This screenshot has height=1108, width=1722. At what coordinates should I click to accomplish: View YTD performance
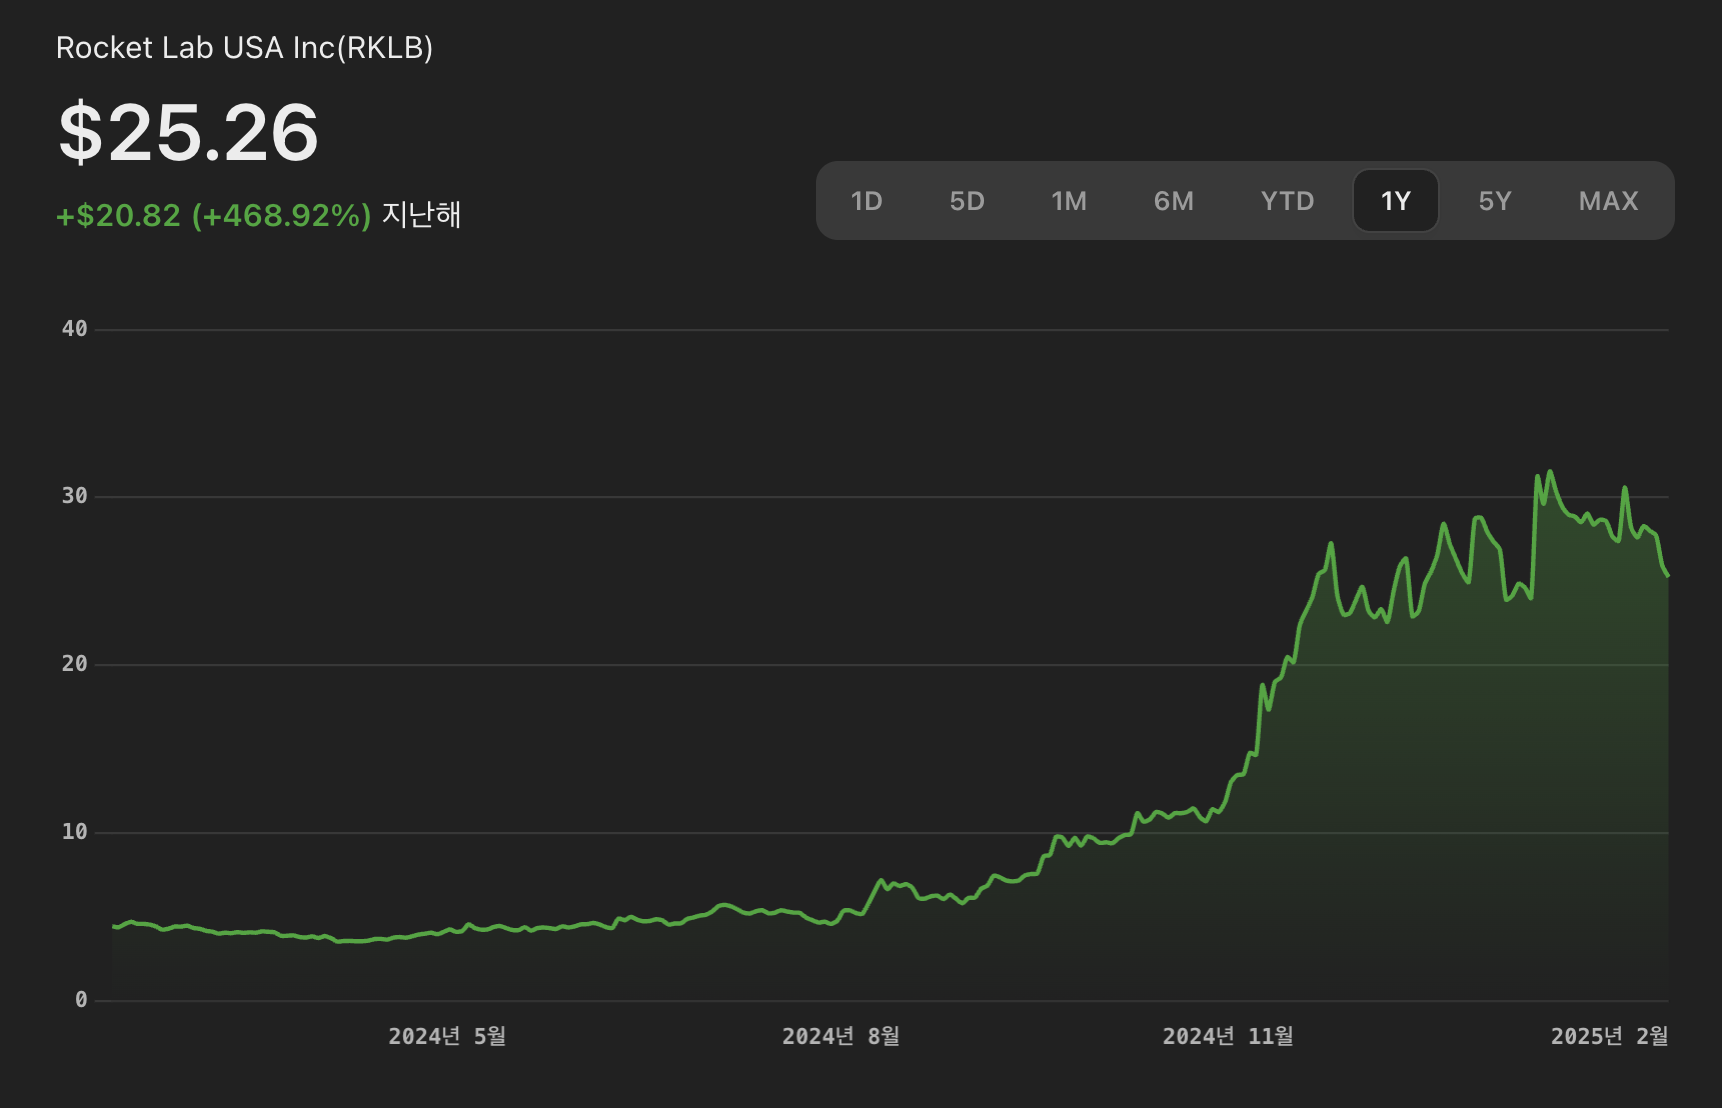[1287, 201]
